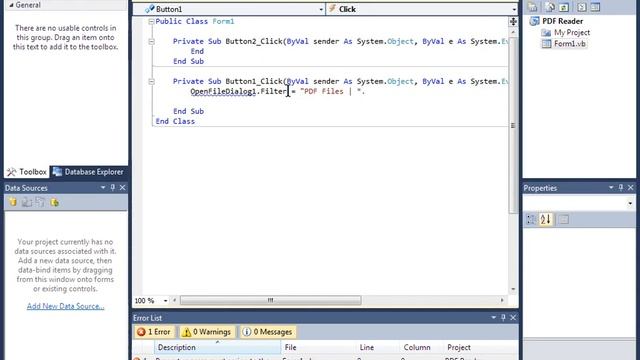
Task: Pin the Properties panel
Action: click(621, 188)
